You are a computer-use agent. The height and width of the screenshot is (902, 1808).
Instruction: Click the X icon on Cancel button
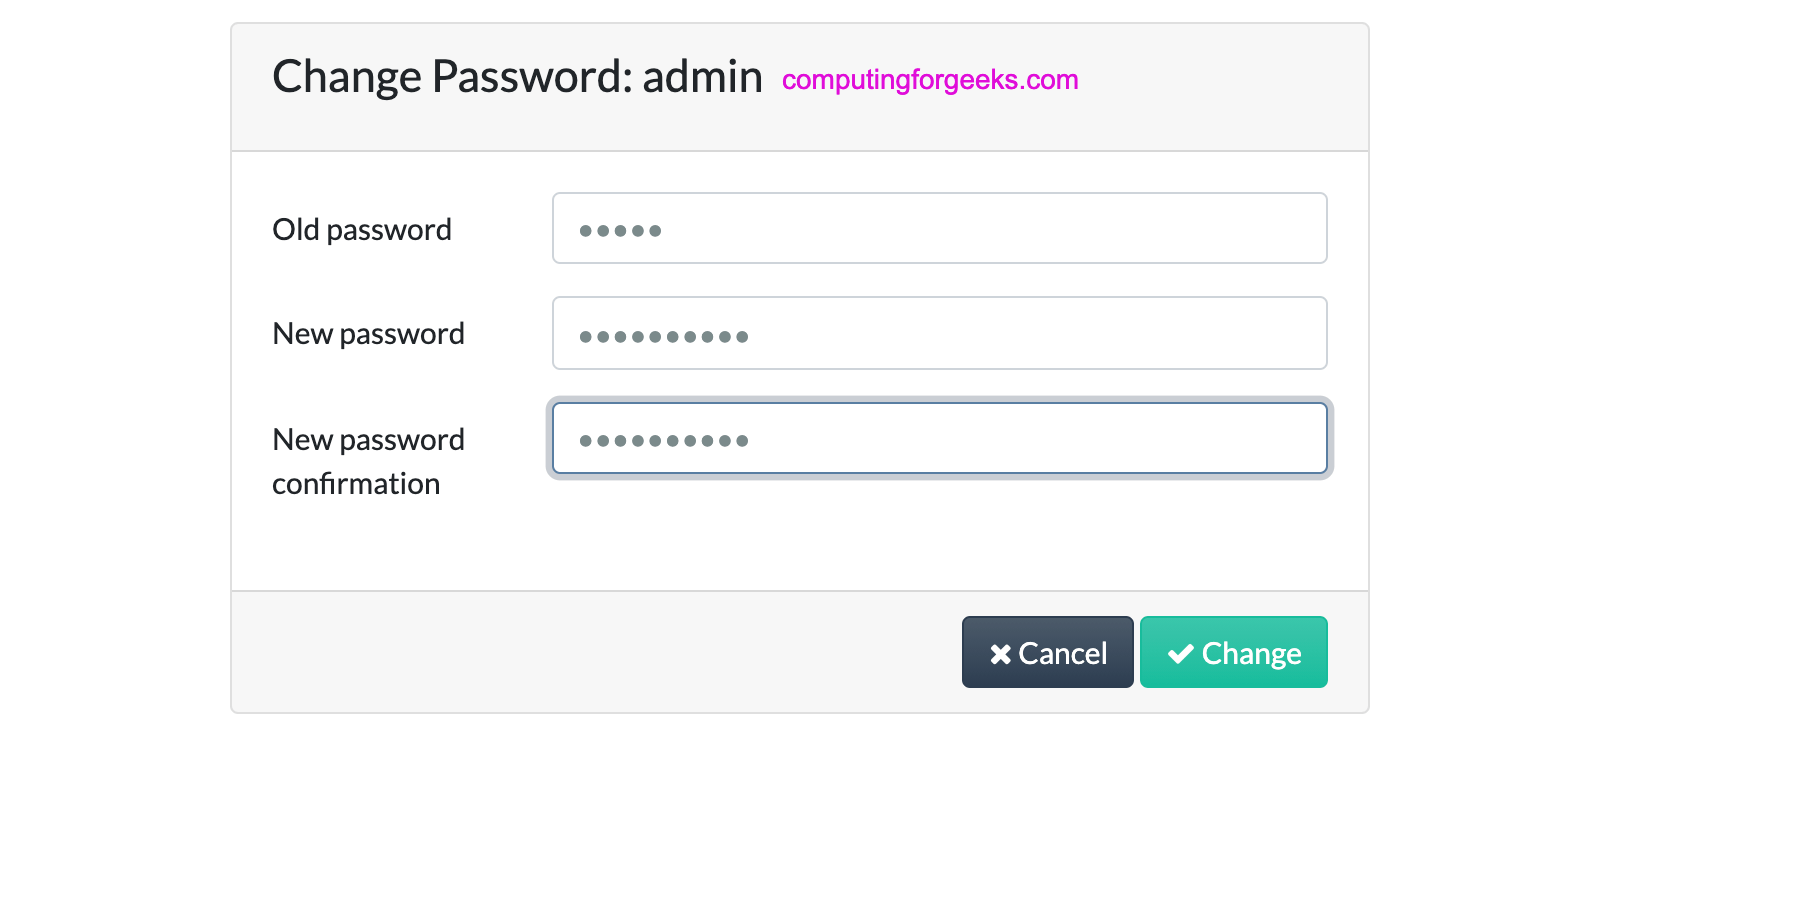[1000, 654]
